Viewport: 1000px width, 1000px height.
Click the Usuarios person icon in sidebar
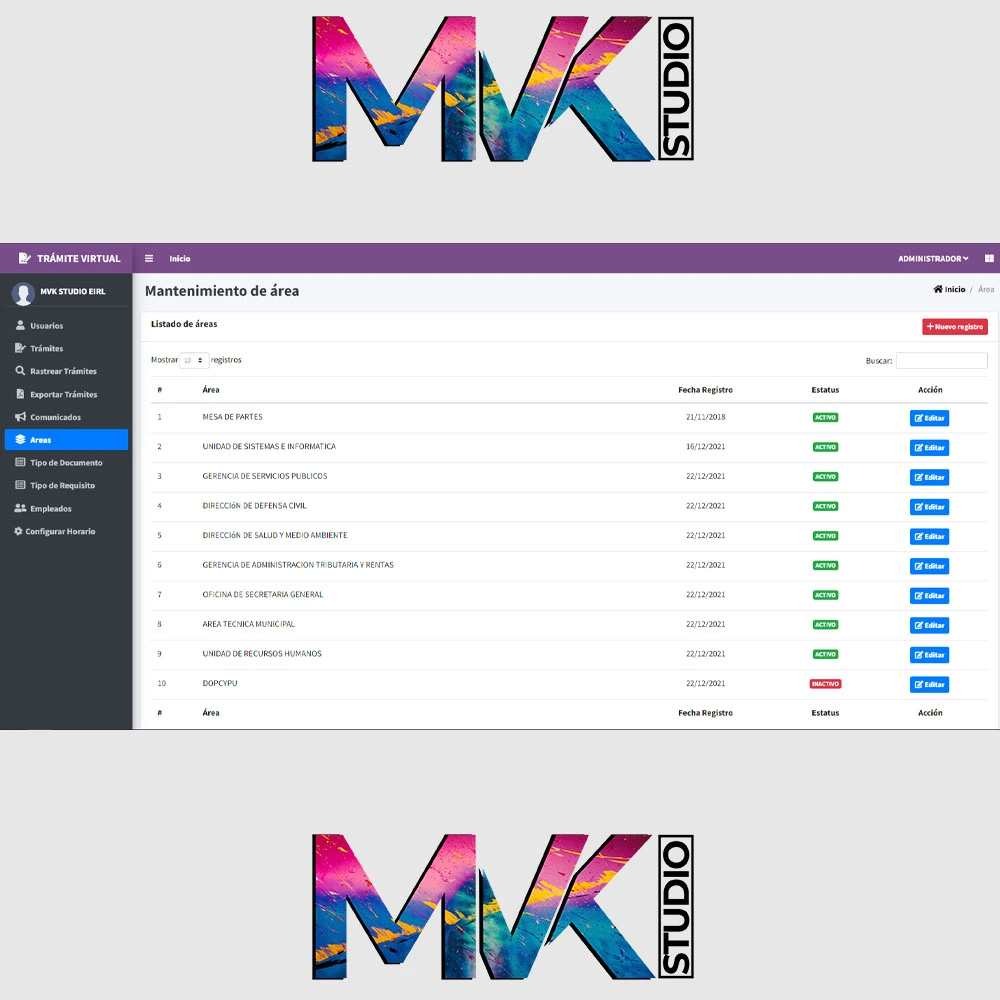[20, 325]
